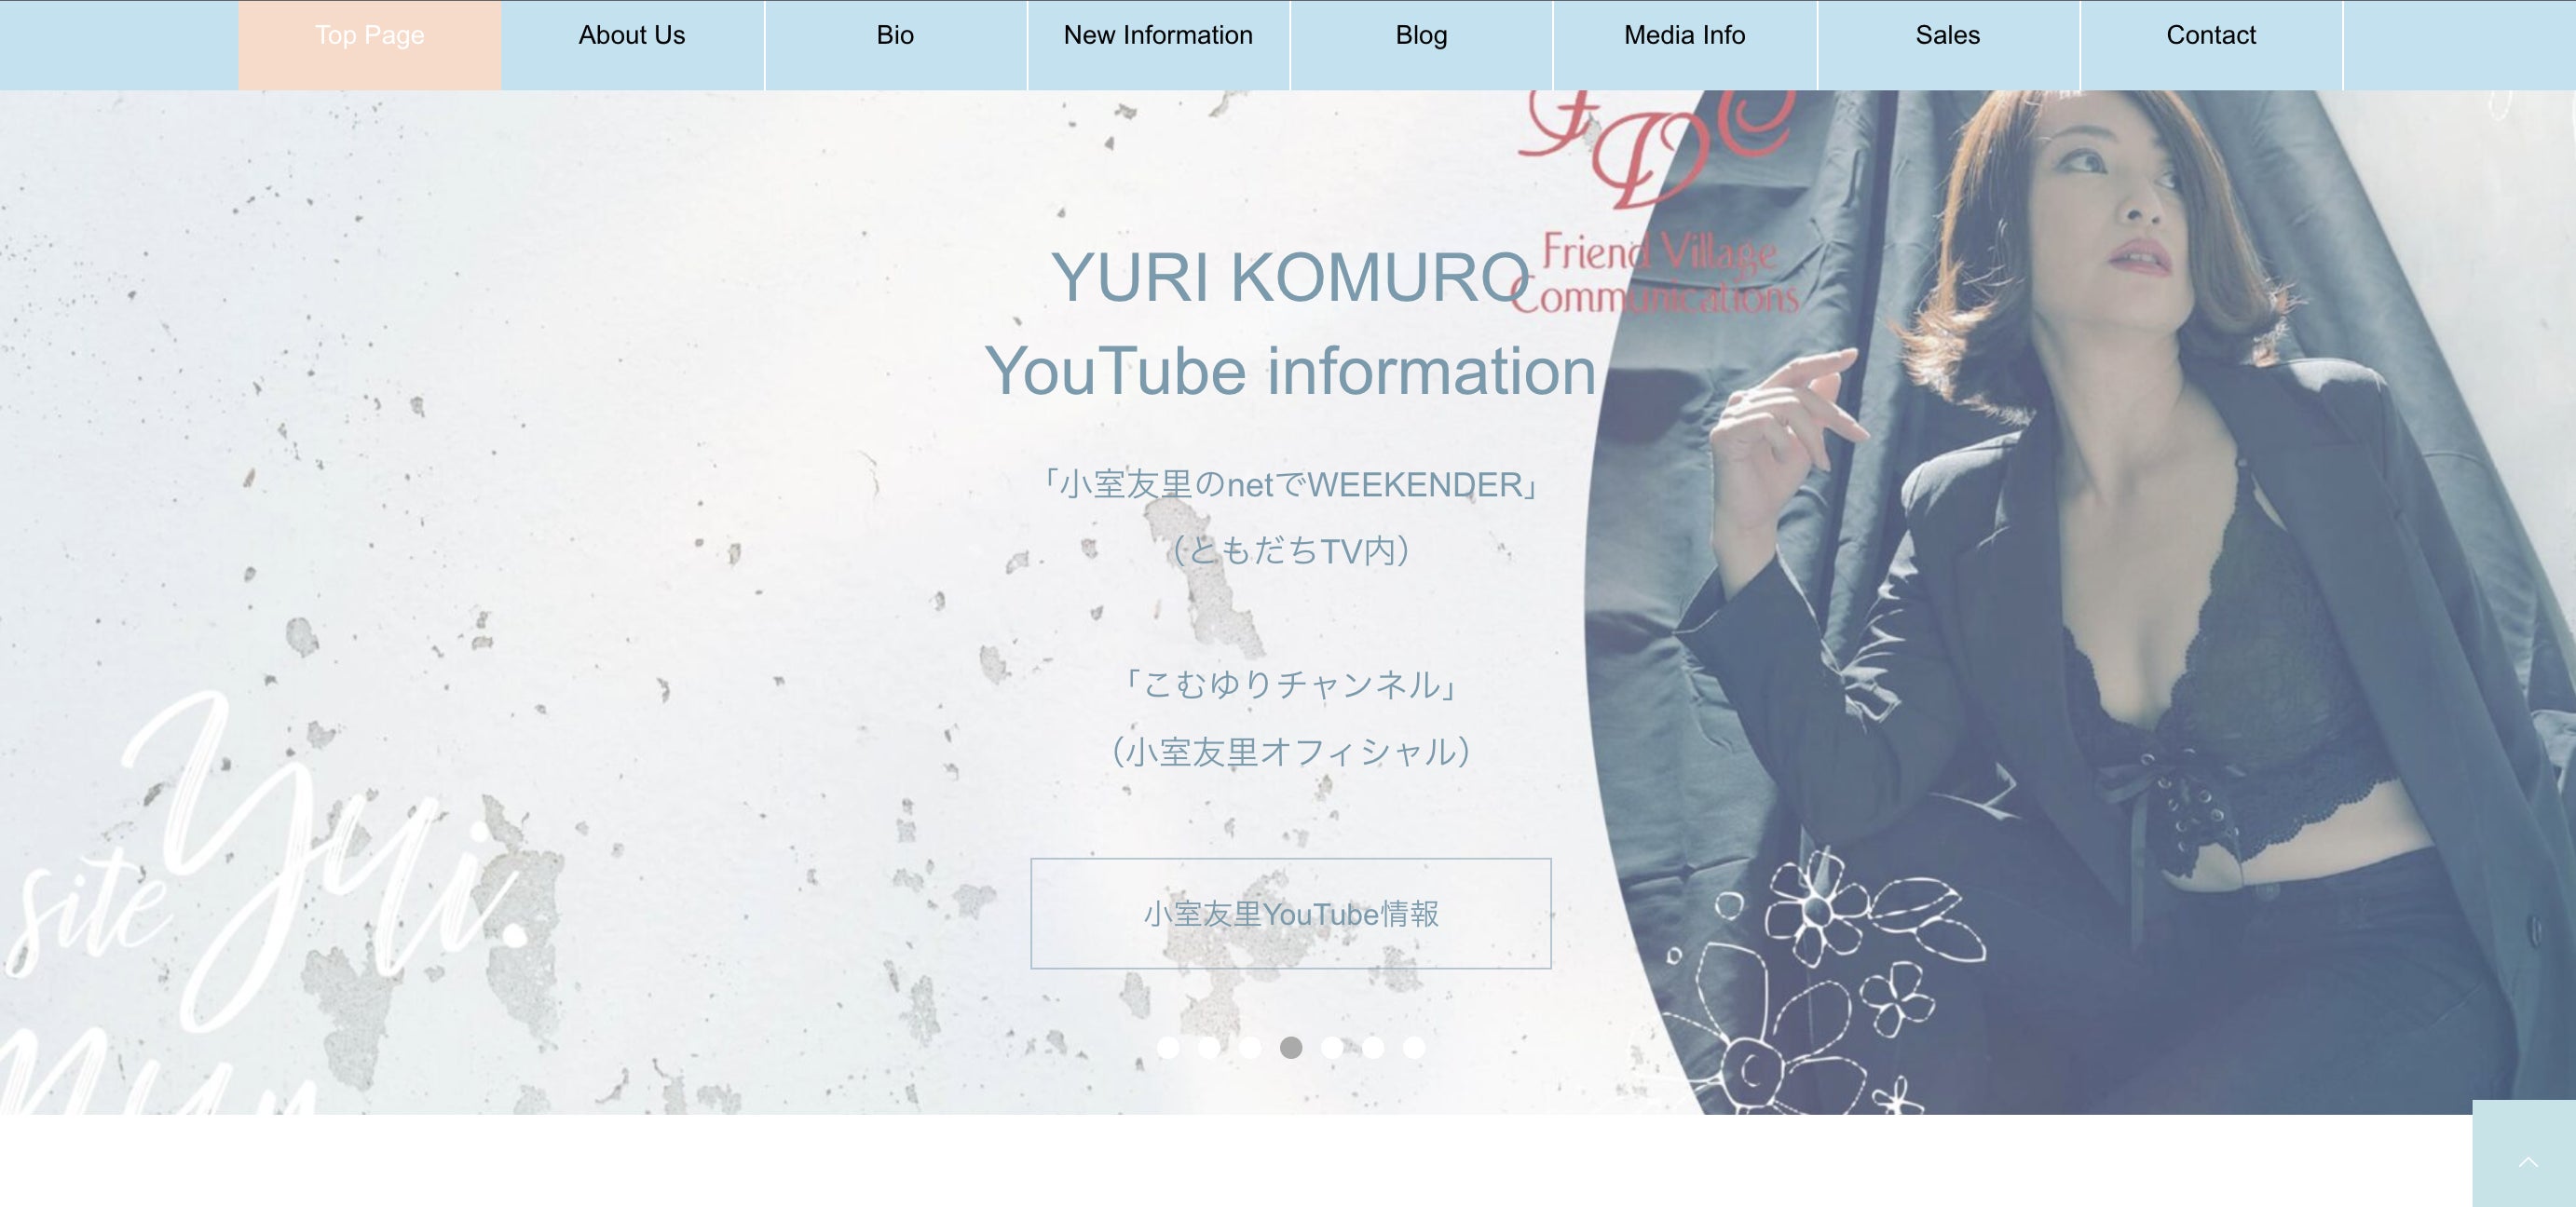Go to the Sales page
2576x1207 pixels.
coord(1947,36)
